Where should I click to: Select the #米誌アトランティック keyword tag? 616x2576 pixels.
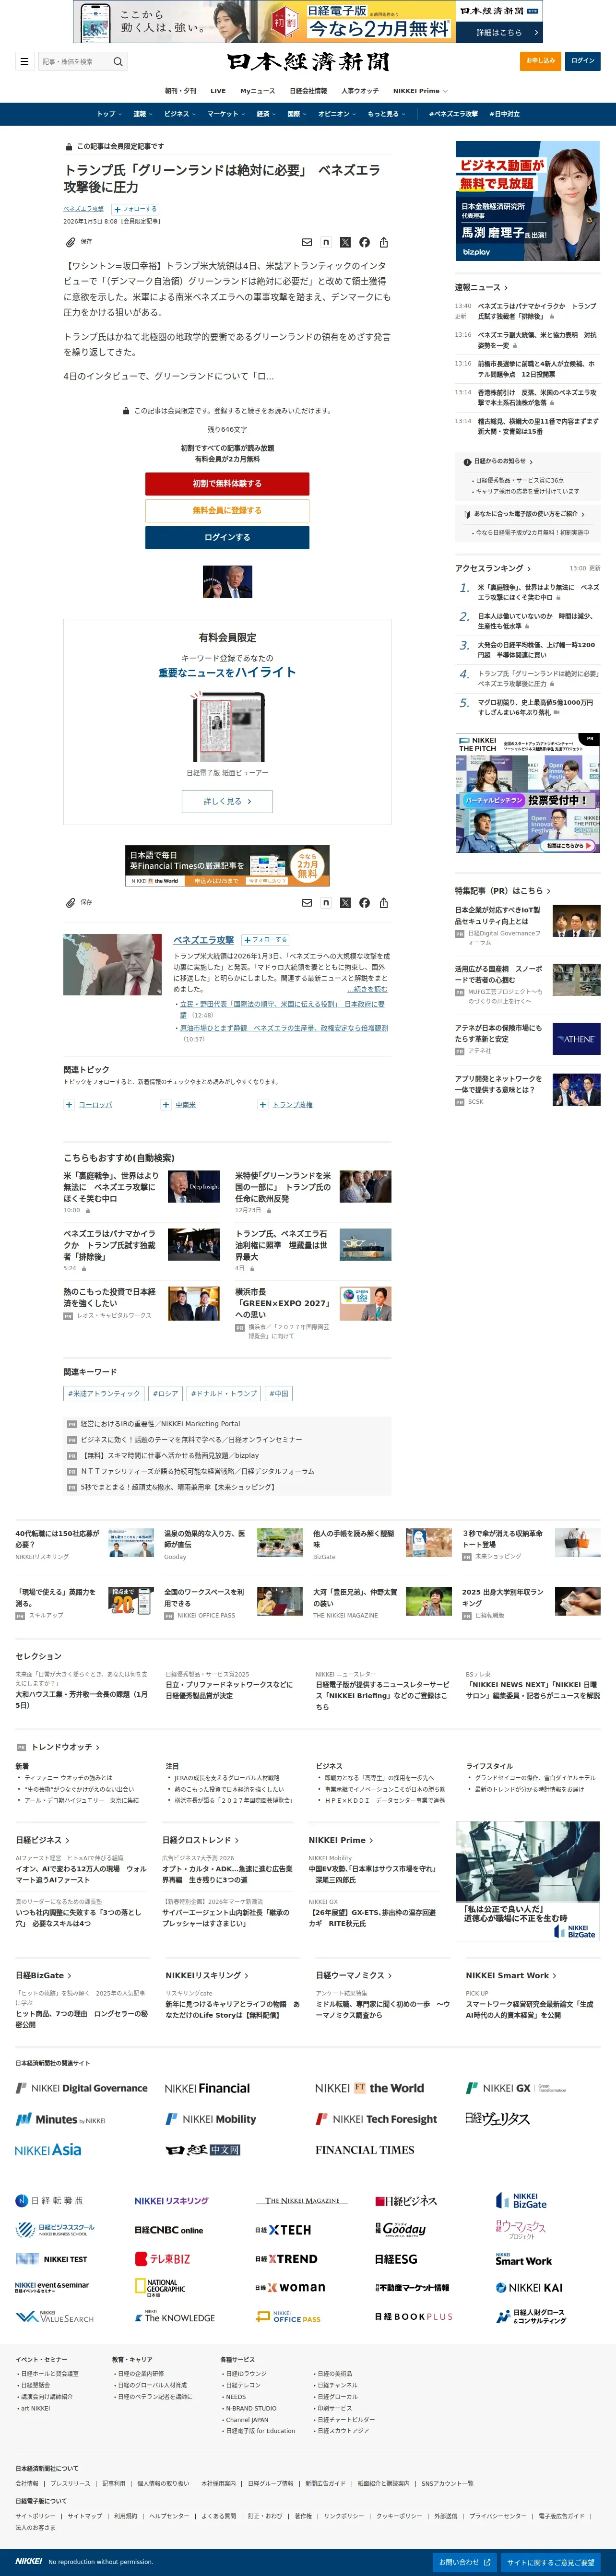(104, 1394)
